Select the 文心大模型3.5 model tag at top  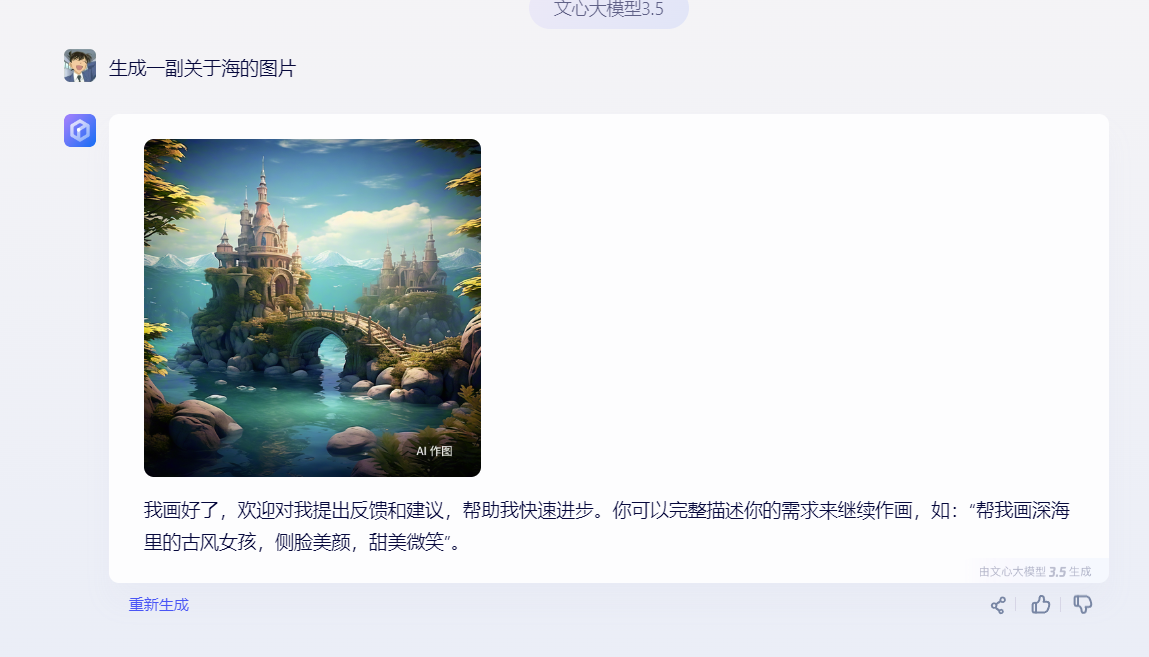point(609,10)
